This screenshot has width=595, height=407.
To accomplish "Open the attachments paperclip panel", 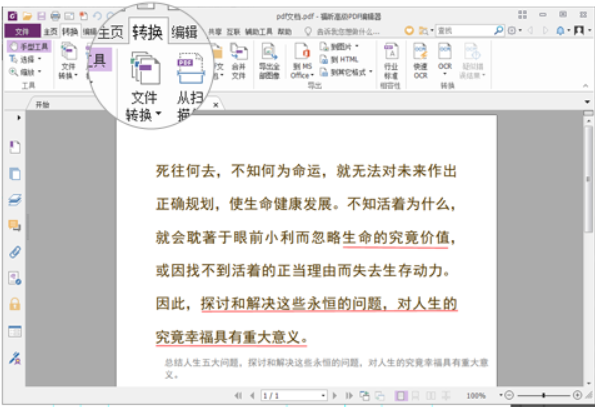I will pos(15,252).
